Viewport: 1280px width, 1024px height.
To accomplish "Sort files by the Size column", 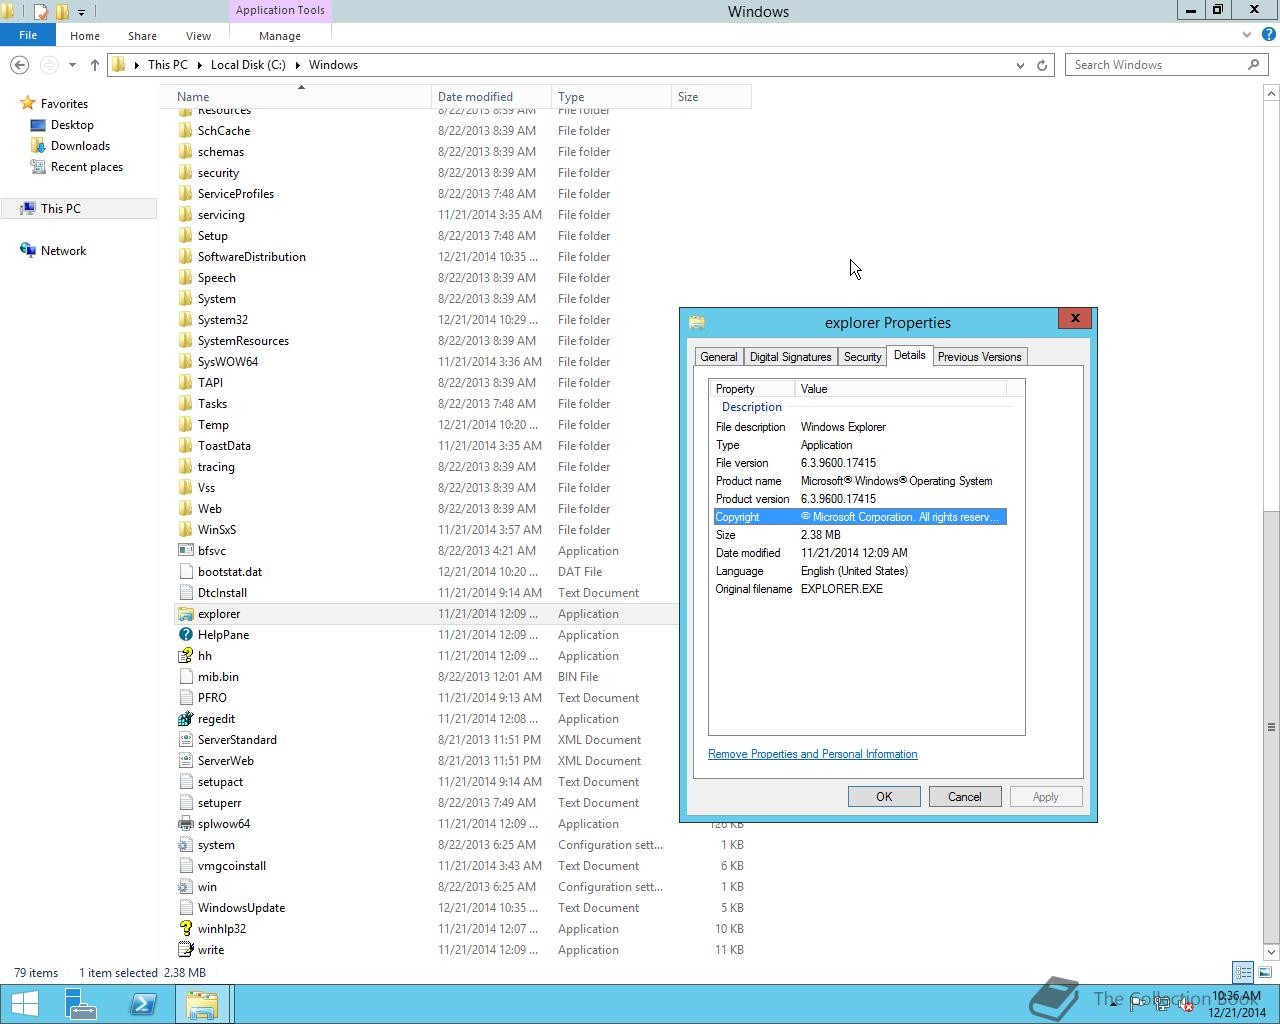I will [x=711, y=97].
